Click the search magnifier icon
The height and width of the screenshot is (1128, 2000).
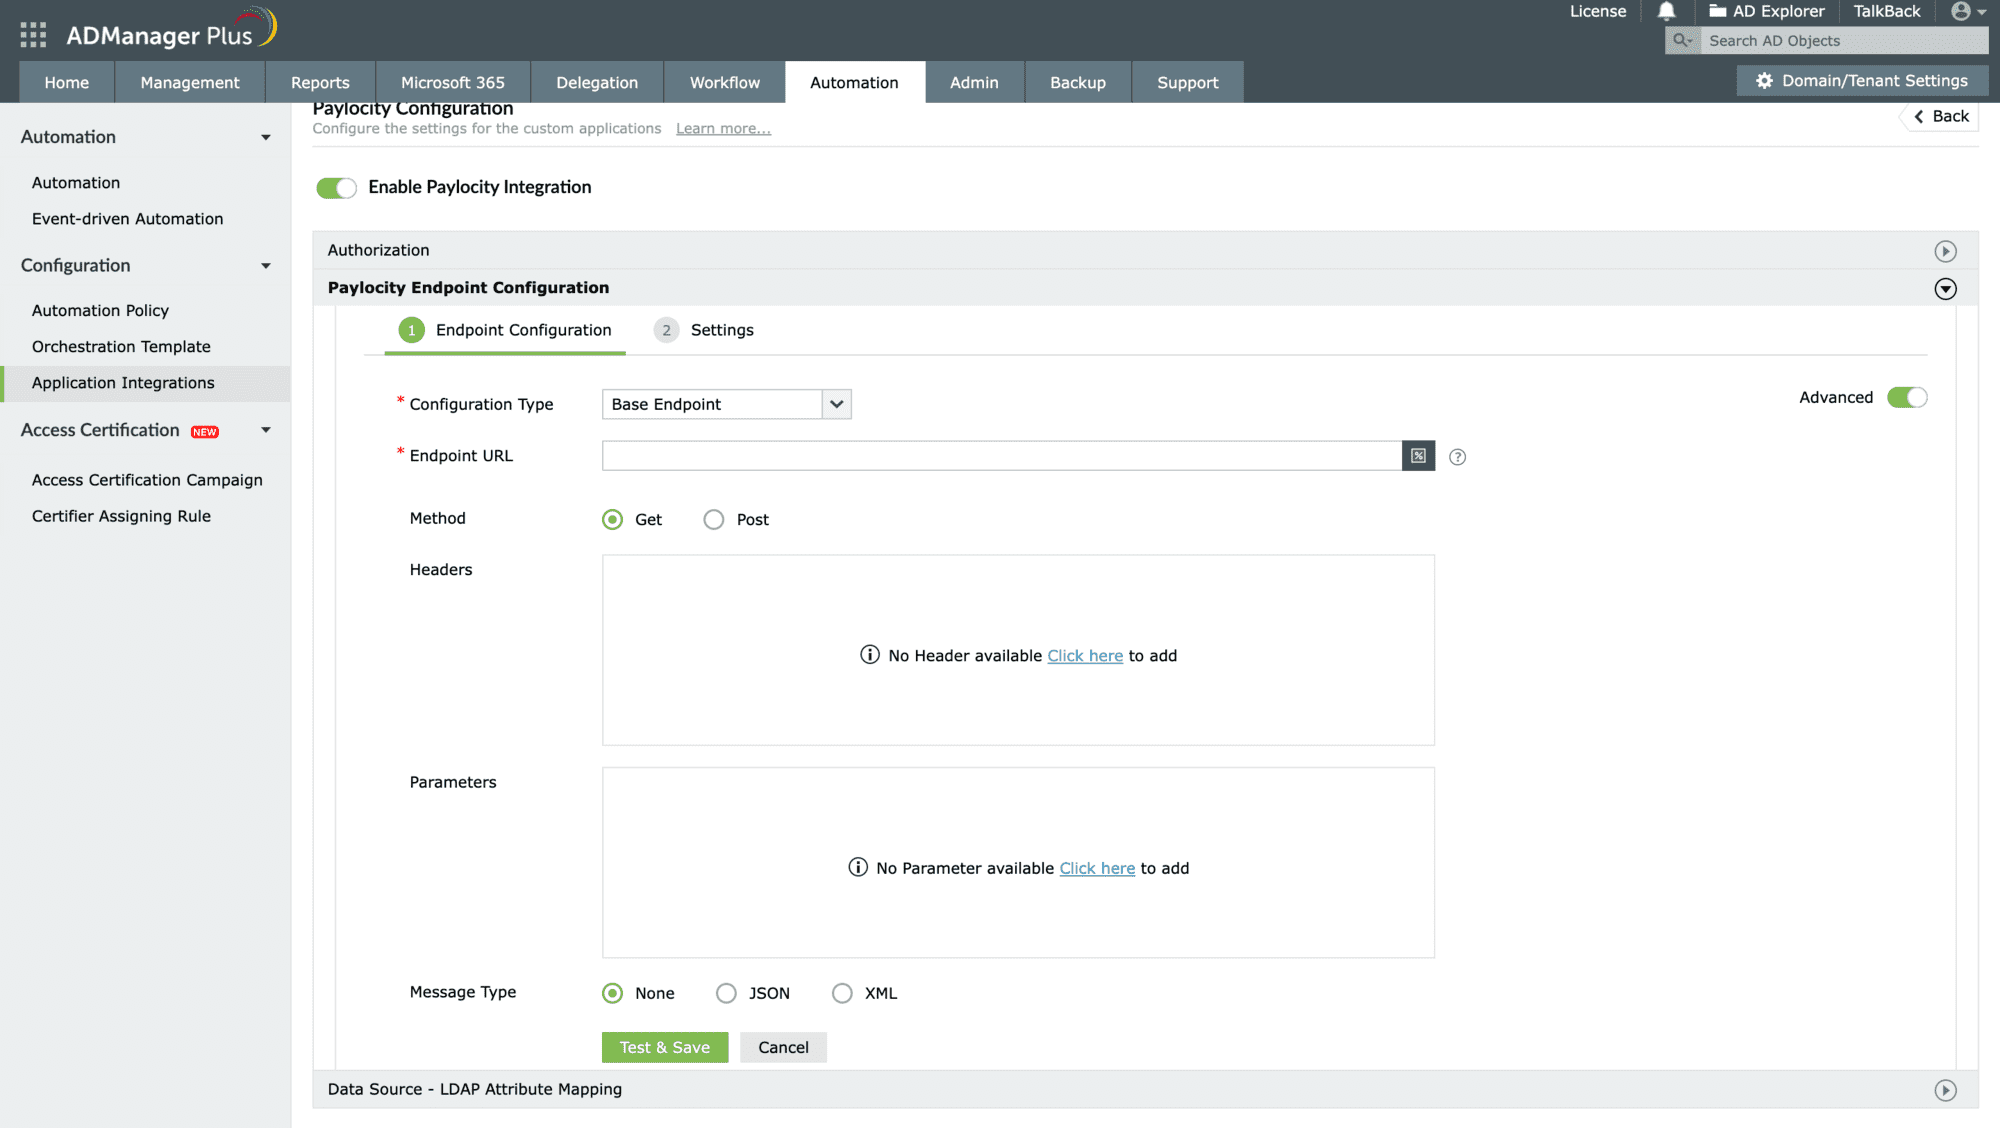1682,41
